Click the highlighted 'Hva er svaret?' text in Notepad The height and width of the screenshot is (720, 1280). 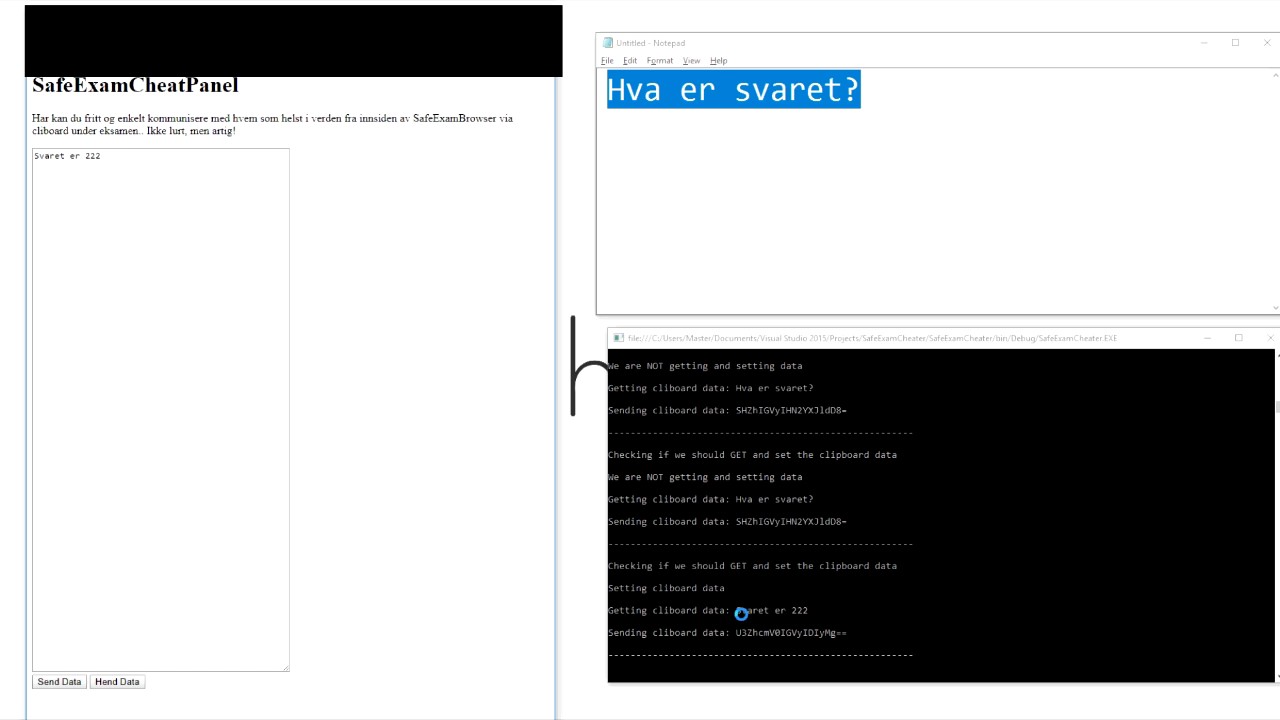pos(733,90)
